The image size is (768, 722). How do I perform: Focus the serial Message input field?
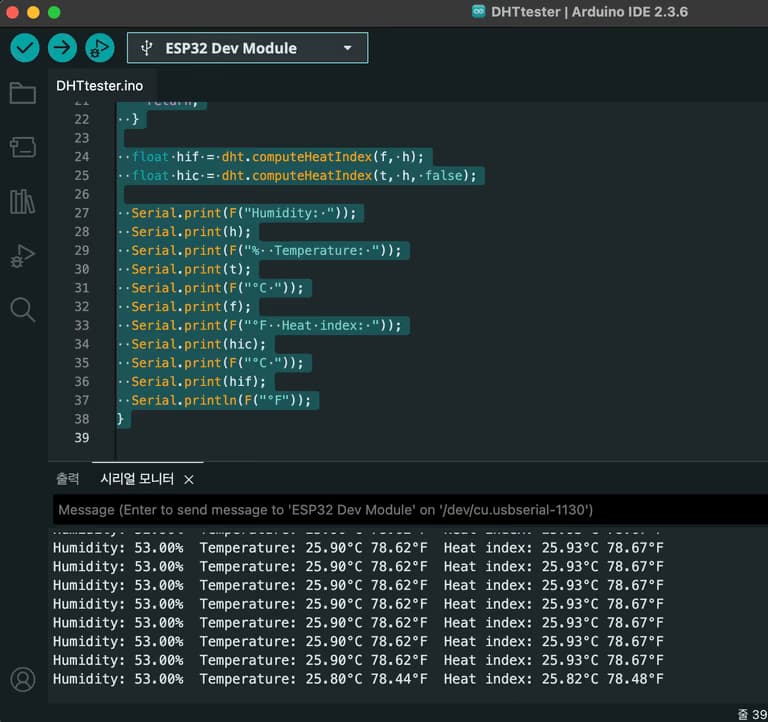point(400,510)
